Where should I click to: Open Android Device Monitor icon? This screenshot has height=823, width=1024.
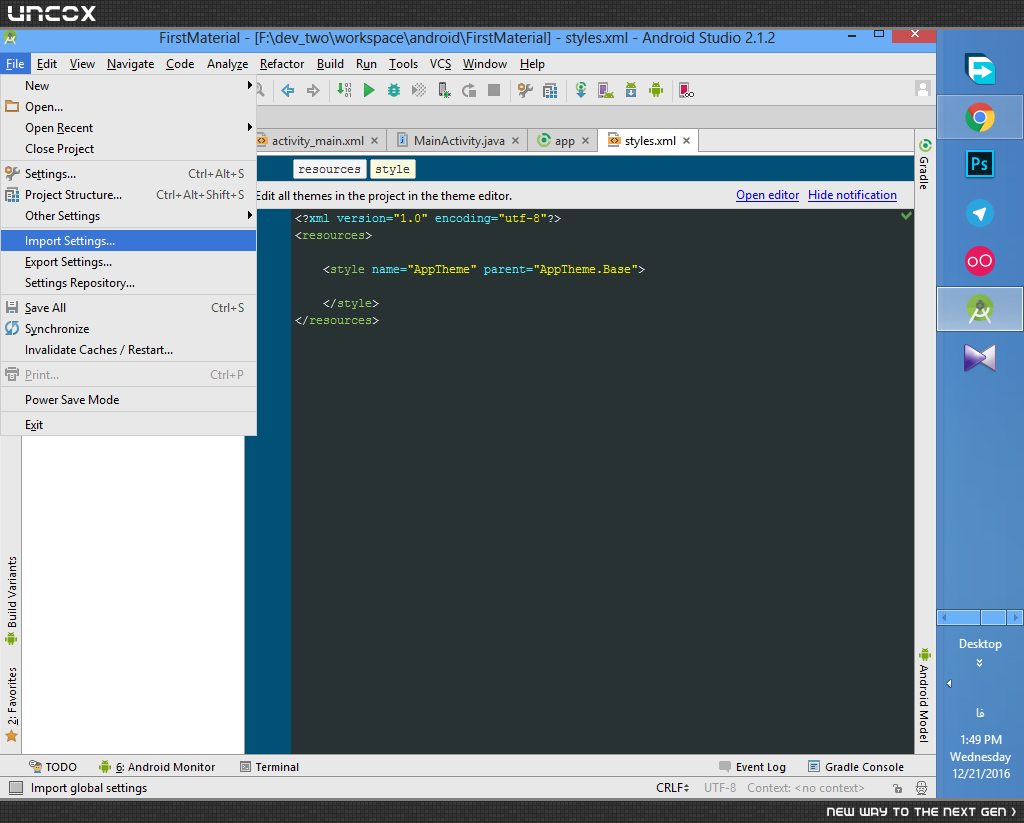click(x=656, y=90)
